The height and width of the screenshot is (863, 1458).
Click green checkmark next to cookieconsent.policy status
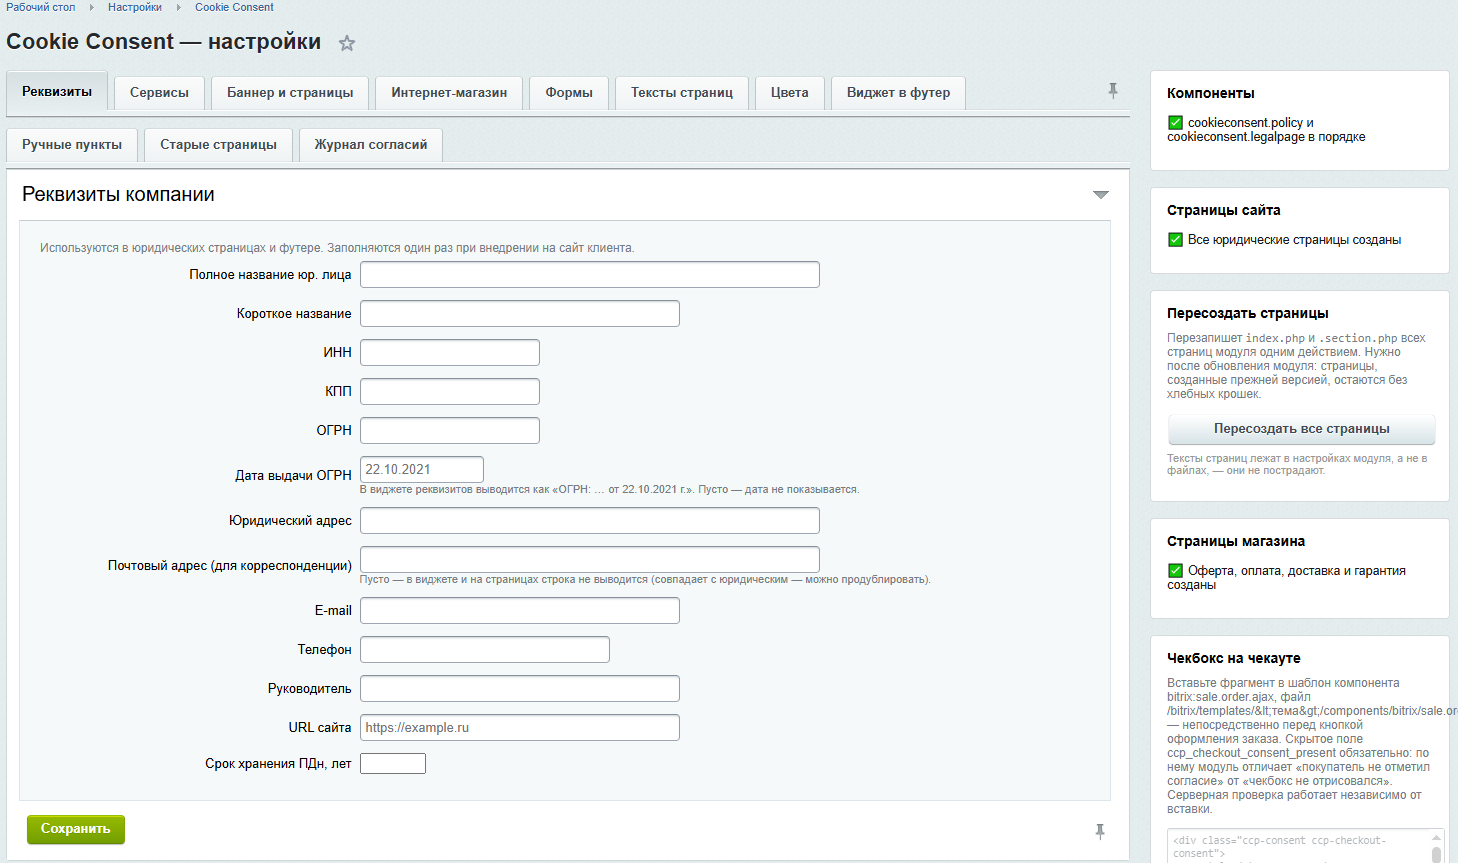[1175, 123]
